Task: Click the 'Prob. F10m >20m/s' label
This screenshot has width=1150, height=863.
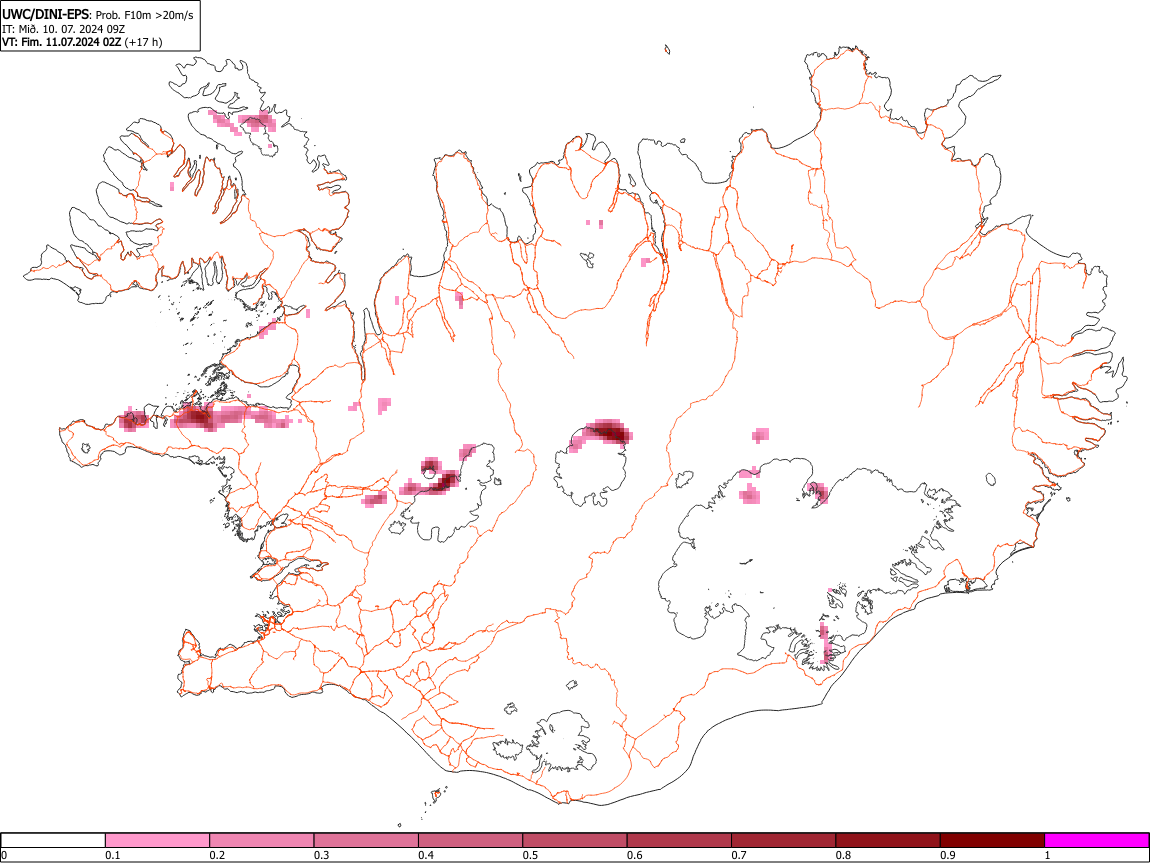Action: point(144,15)
